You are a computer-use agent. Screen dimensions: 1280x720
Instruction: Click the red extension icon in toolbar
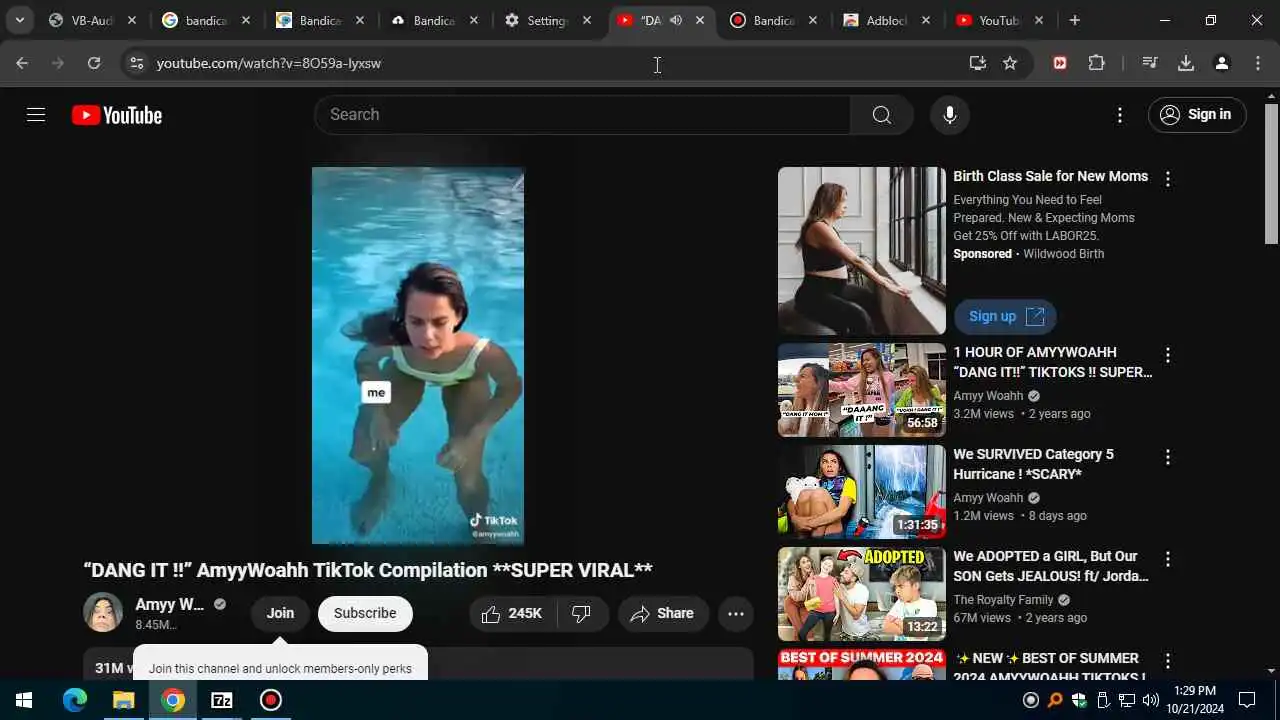tap(1060, 63)
